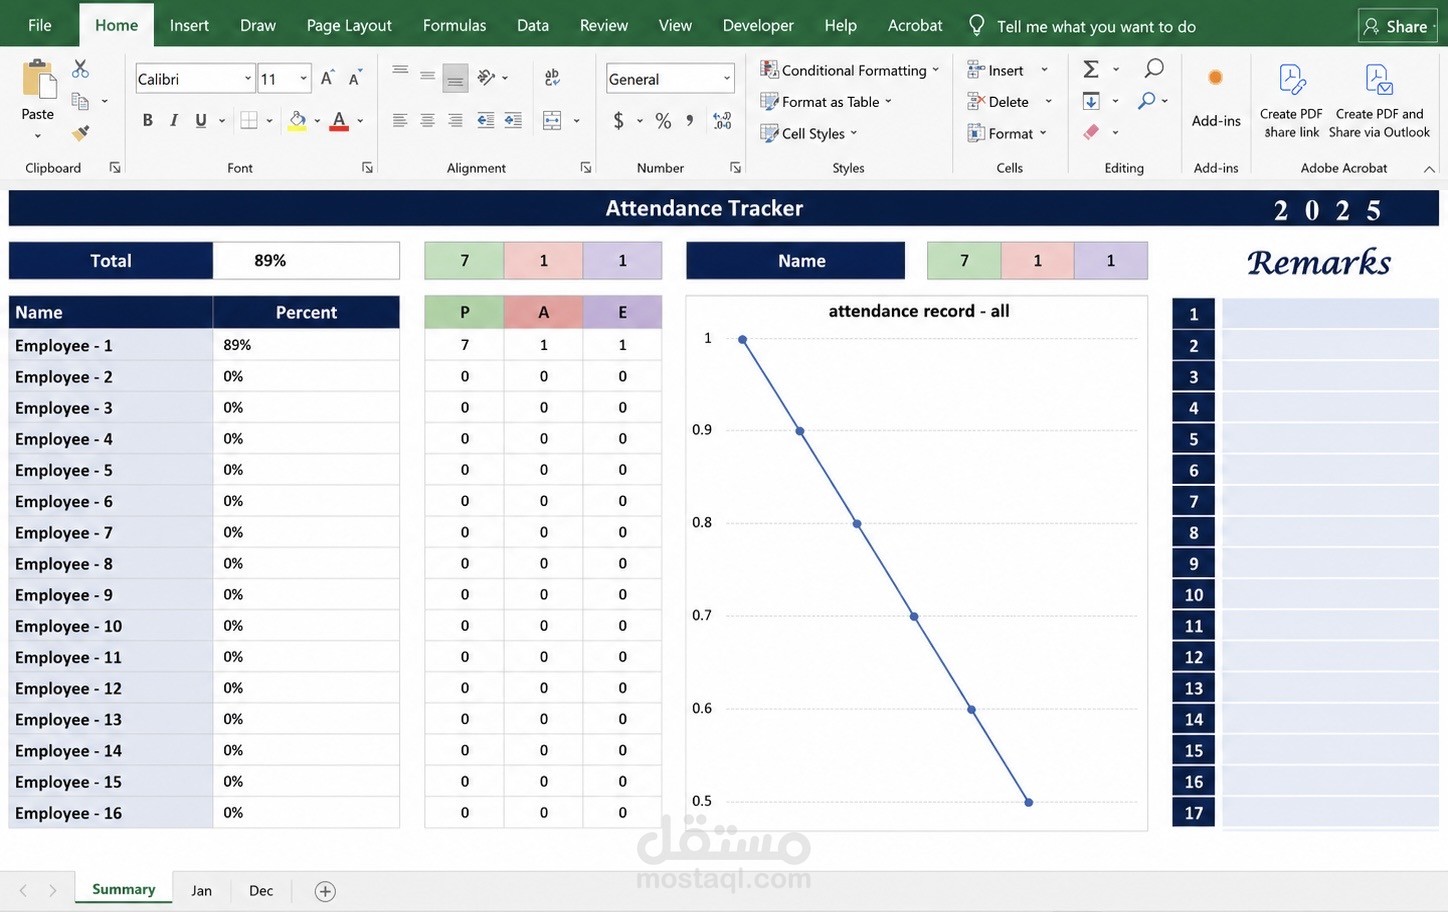Increase font size with large A
The image size is (1448, 912).
pyautogui.click(x=327, y=78)
